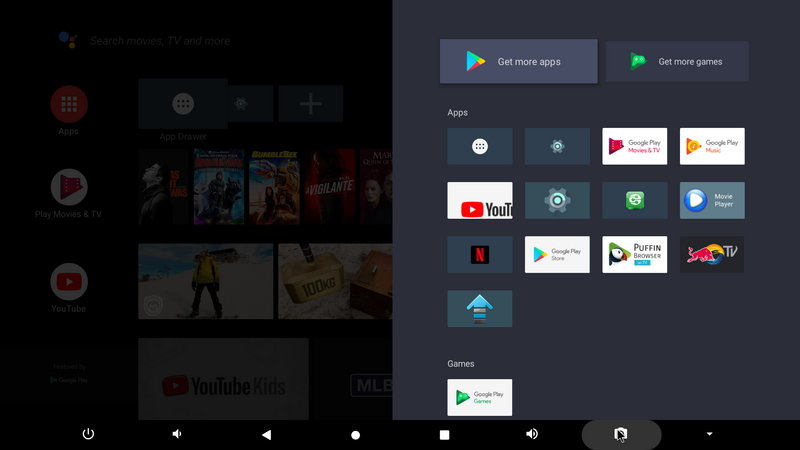800x450 pixels.
Task: Lower volume with the volume down icon
Action: pyautogui.click(x=177, y=434)
